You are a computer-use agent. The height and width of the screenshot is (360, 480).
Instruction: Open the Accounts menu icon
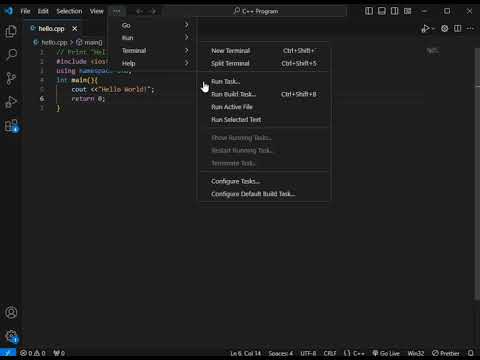click(x=11, y=312)
